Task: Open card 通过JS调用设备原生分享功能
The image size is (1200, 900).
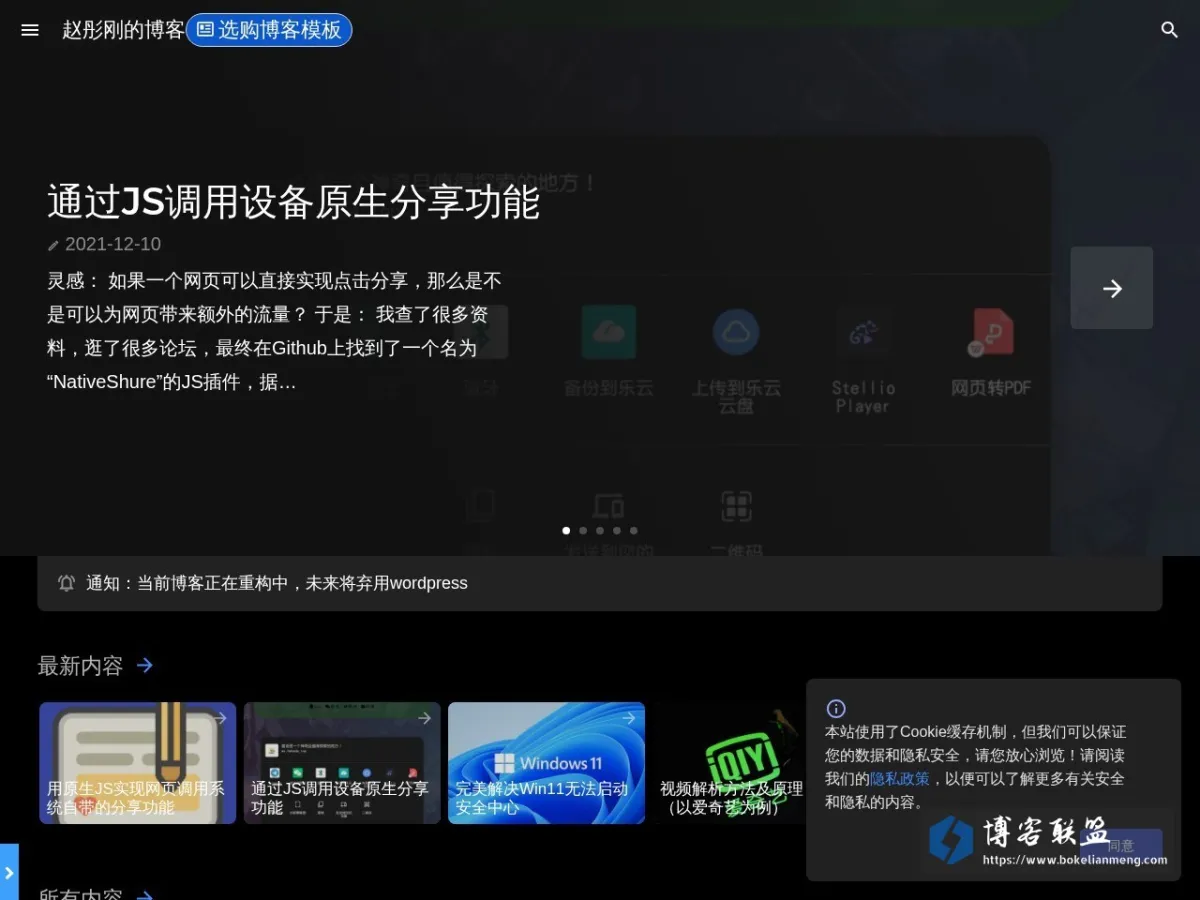Action: [x=342, y=763]
